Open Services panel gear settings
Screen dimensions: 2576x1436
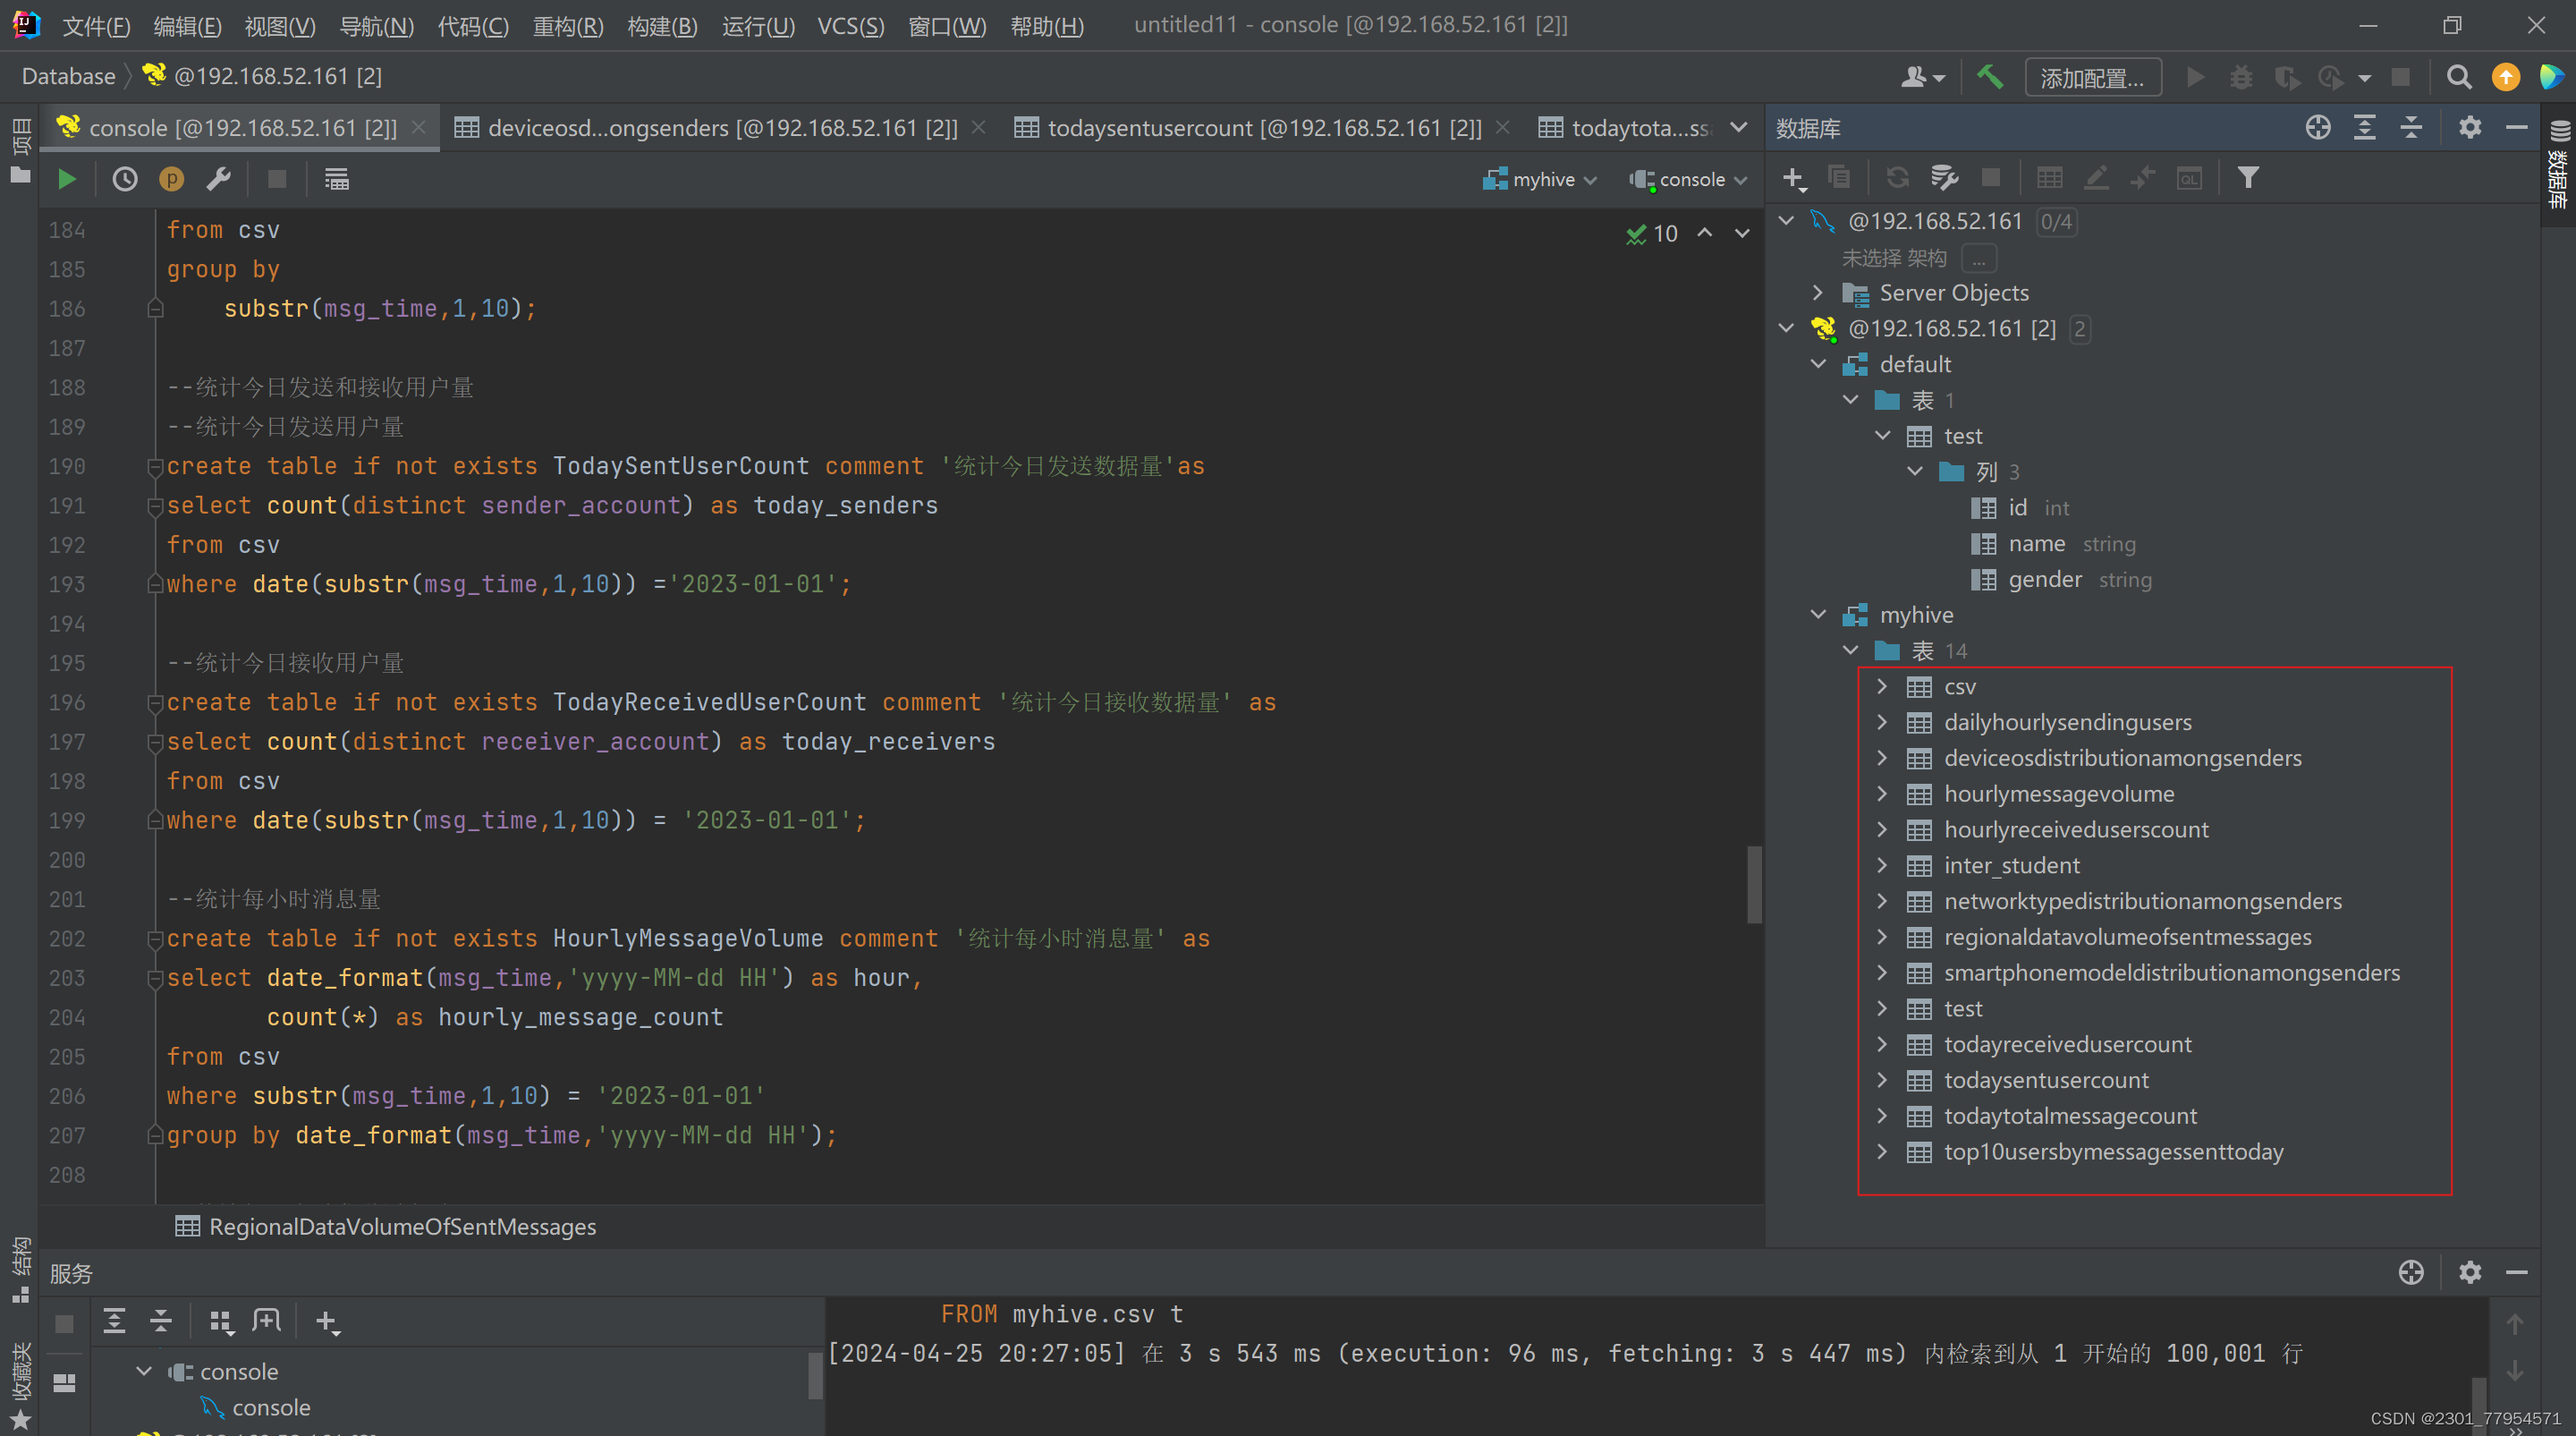[2470, 1273]
